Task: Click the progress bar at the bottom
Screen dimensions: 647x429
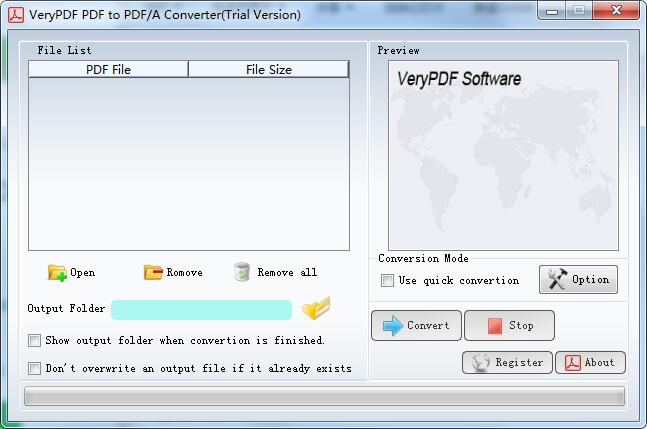Action: pyautogui.click(x=324, y=396)
